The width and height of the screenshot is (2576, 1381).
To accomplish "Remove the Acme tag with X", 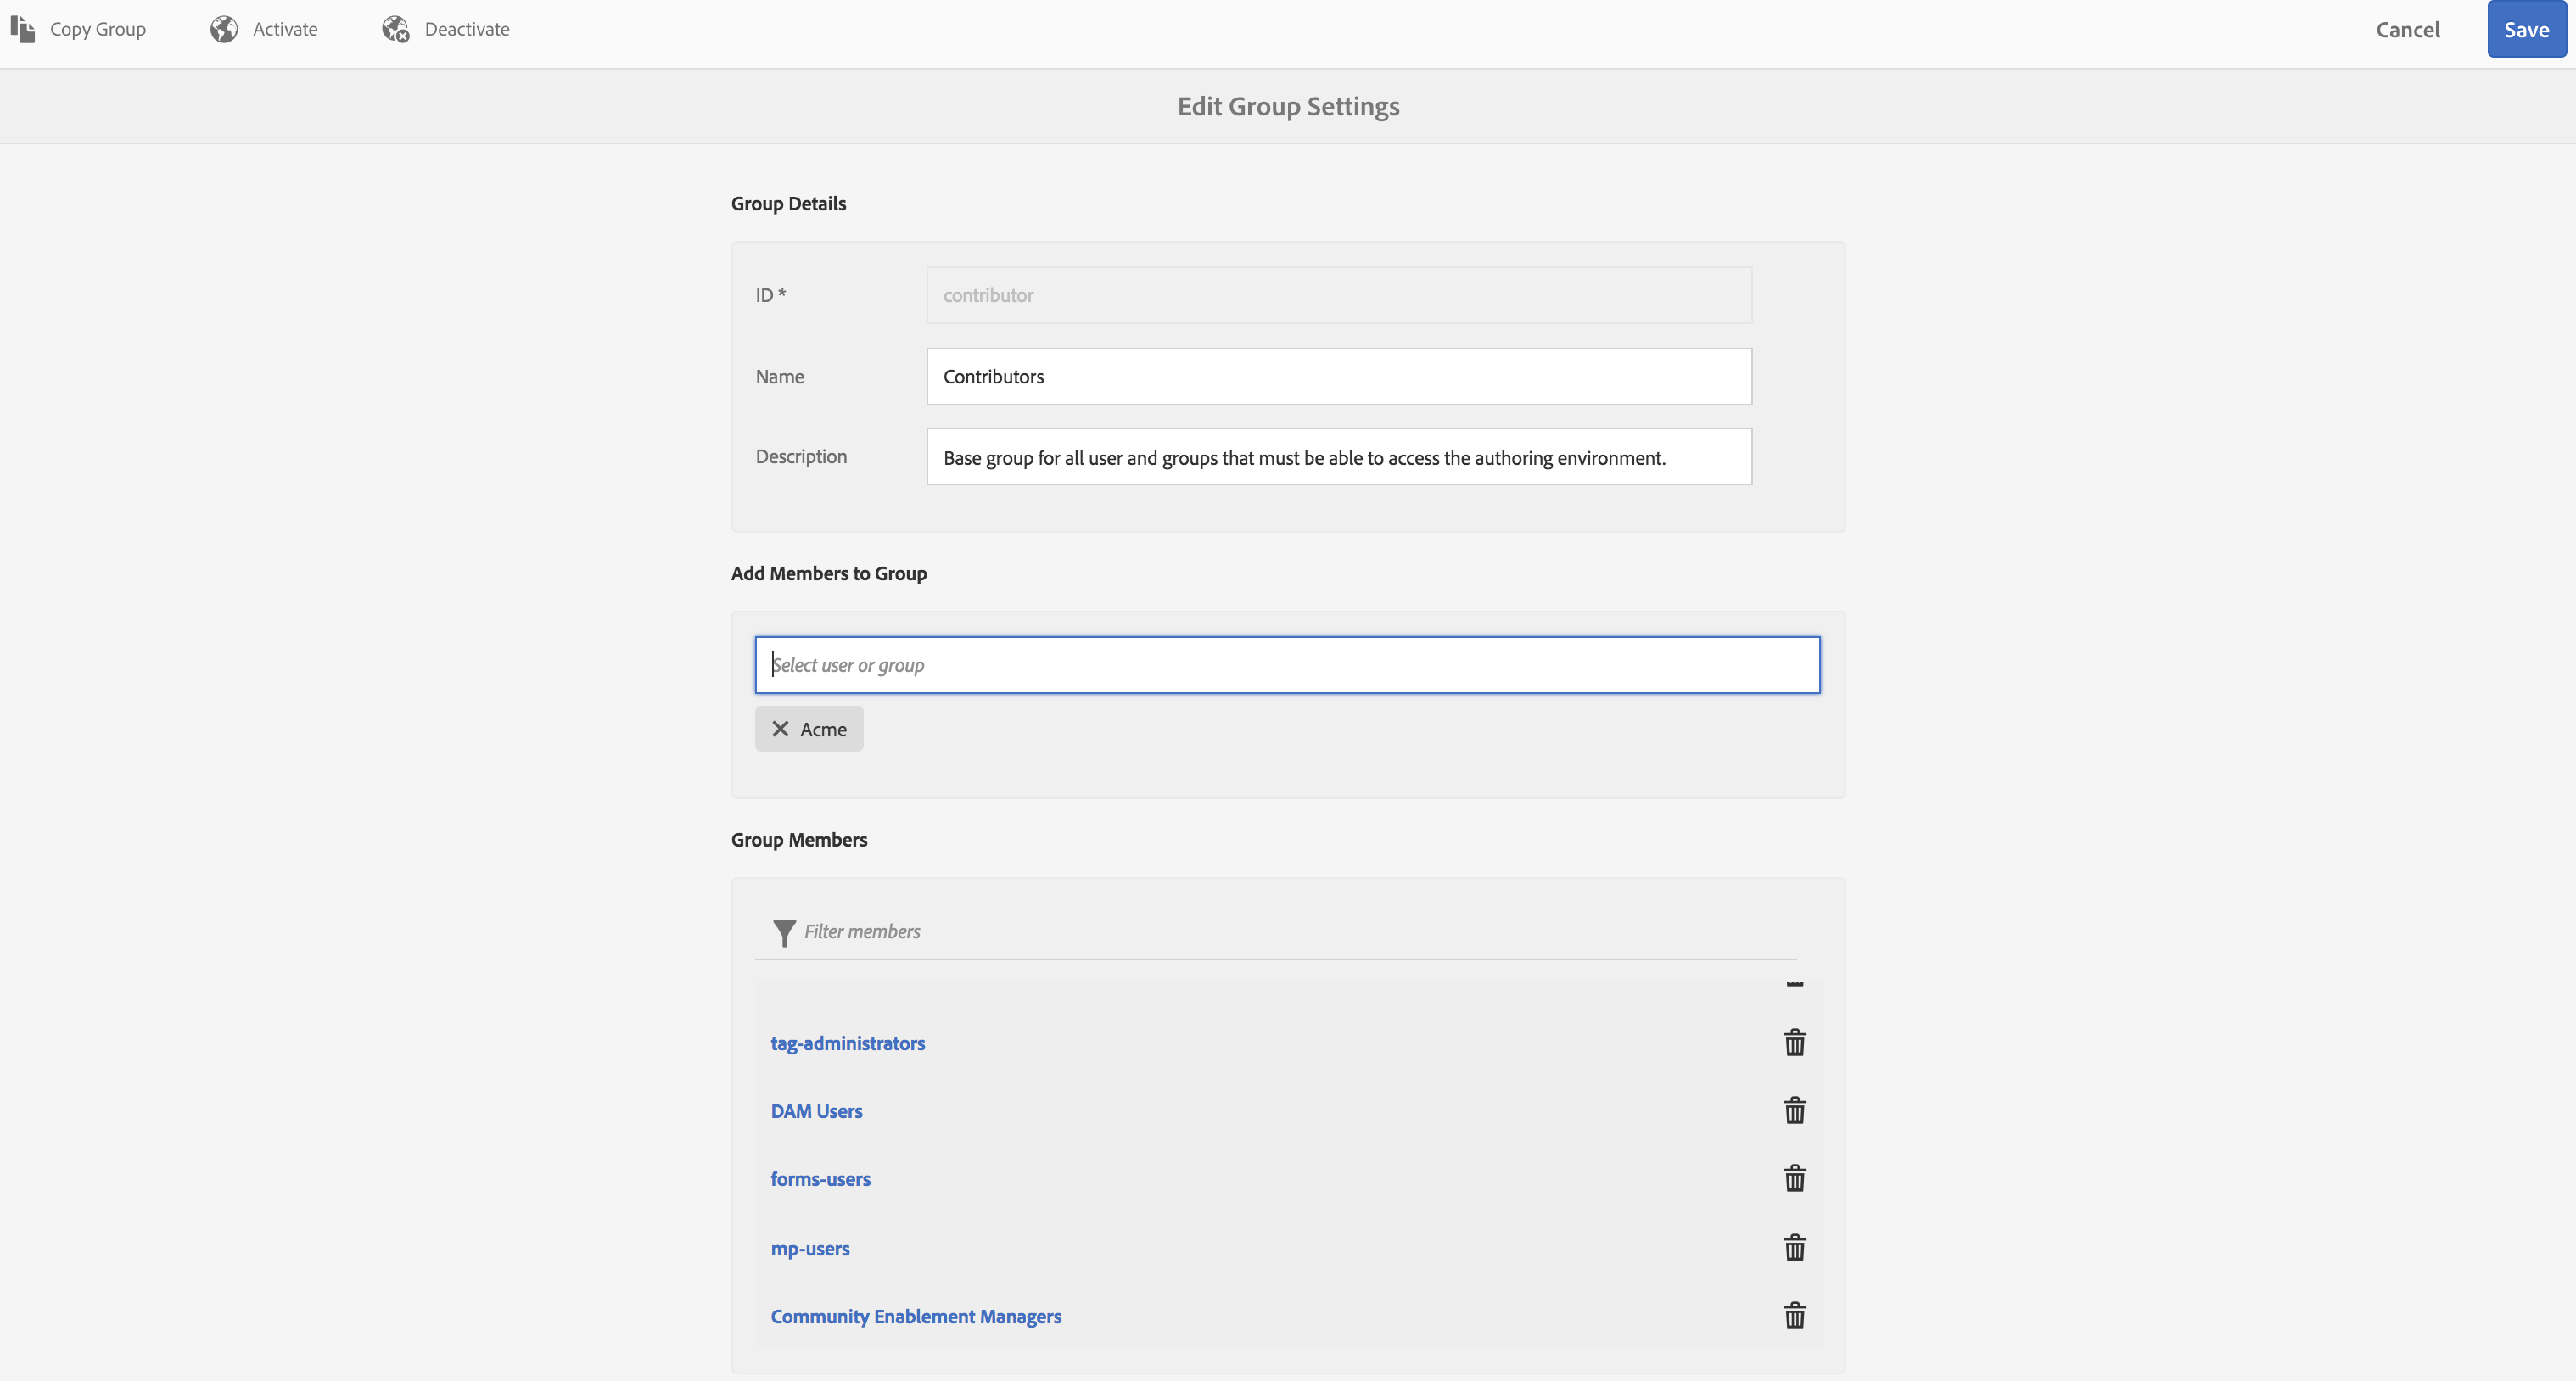I will [781, 729].
